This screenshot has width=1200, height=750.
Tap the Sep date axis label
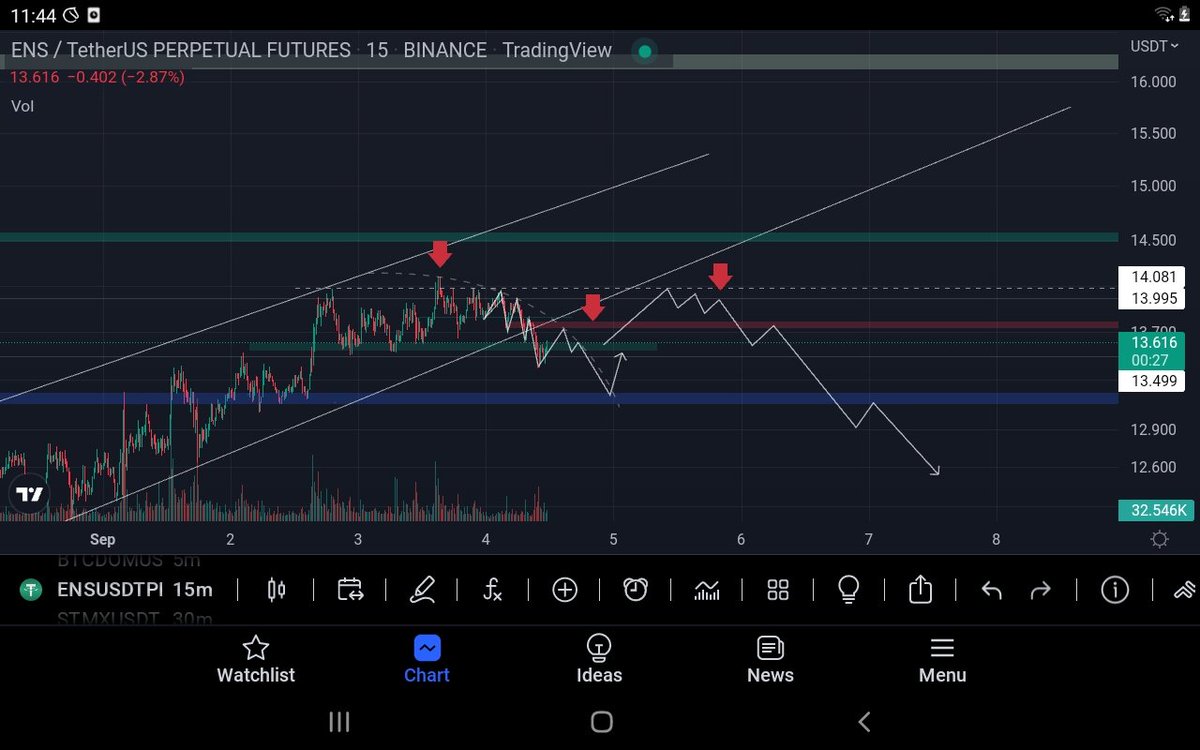click(x=102, y=540)
